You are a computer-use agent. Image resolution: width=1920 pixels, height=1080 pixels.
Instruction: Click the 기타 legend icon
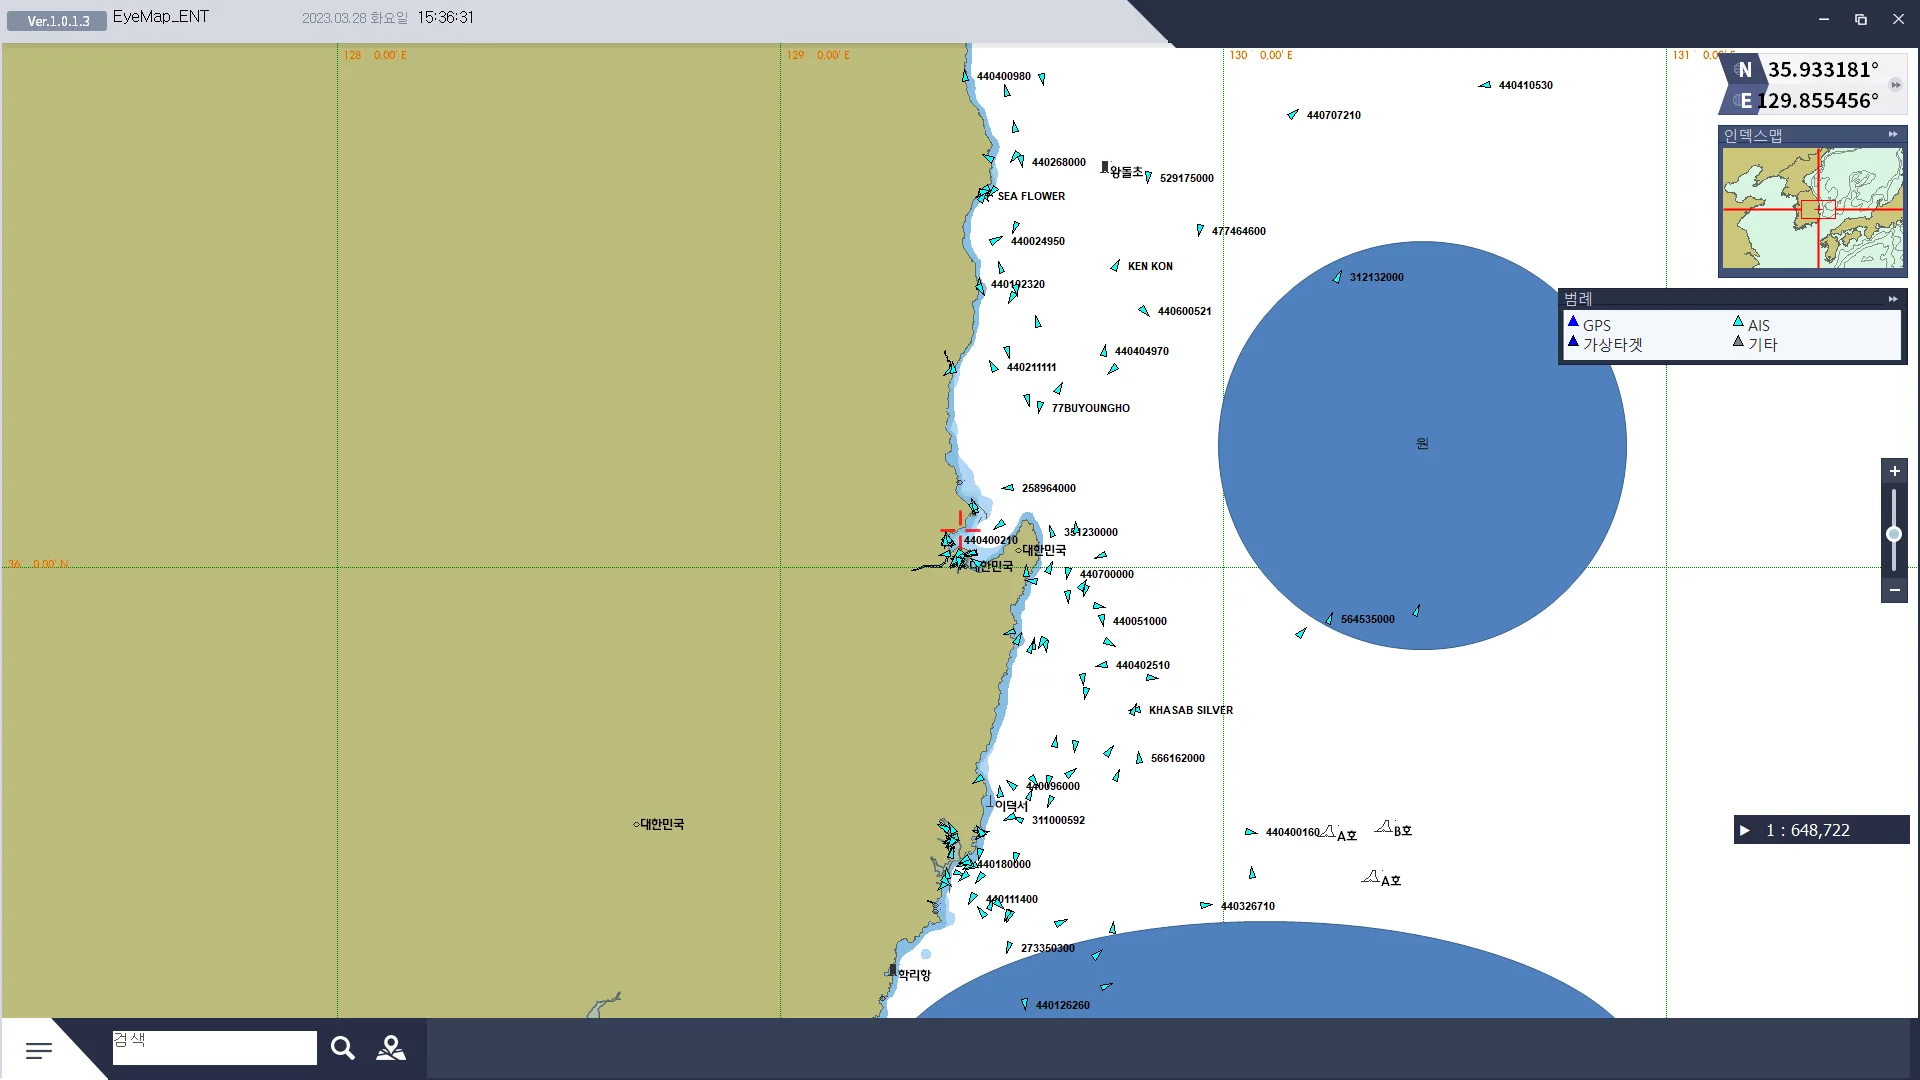1738,342
